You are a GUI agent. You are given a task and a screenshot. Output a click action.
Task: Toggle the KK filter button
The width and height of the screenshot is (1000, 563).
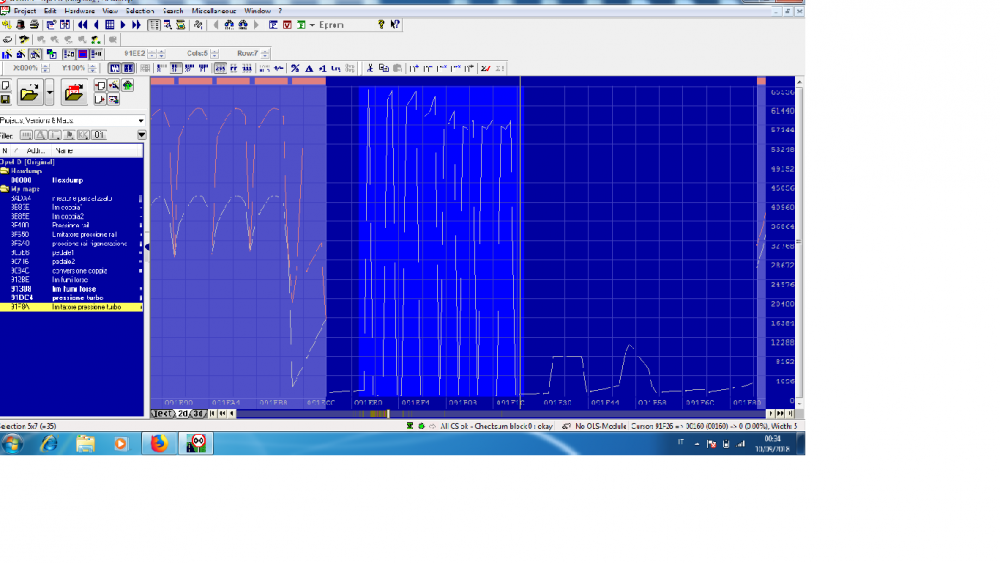click(x=84, y=135)
